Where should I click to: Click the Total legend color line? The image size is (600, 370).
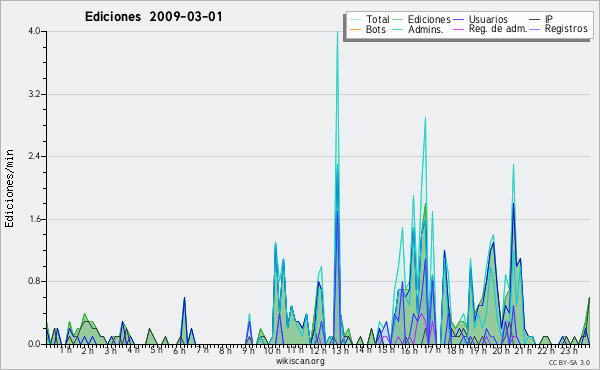tap(355, 20)
